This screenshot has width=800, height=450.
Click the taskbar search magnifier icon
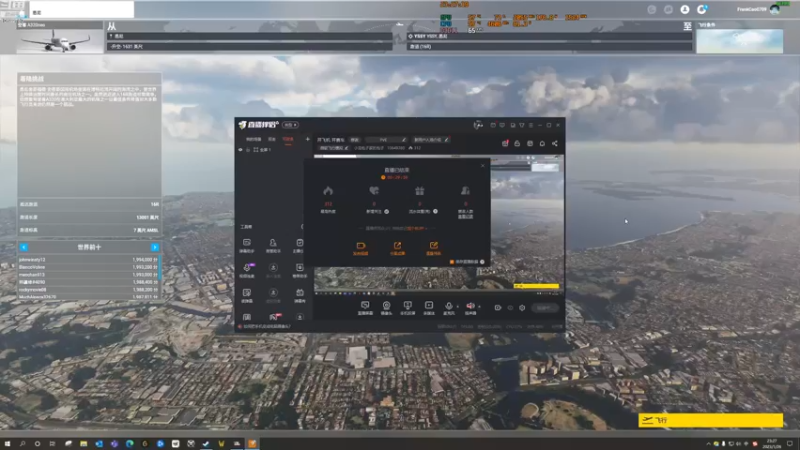point(22,444)
